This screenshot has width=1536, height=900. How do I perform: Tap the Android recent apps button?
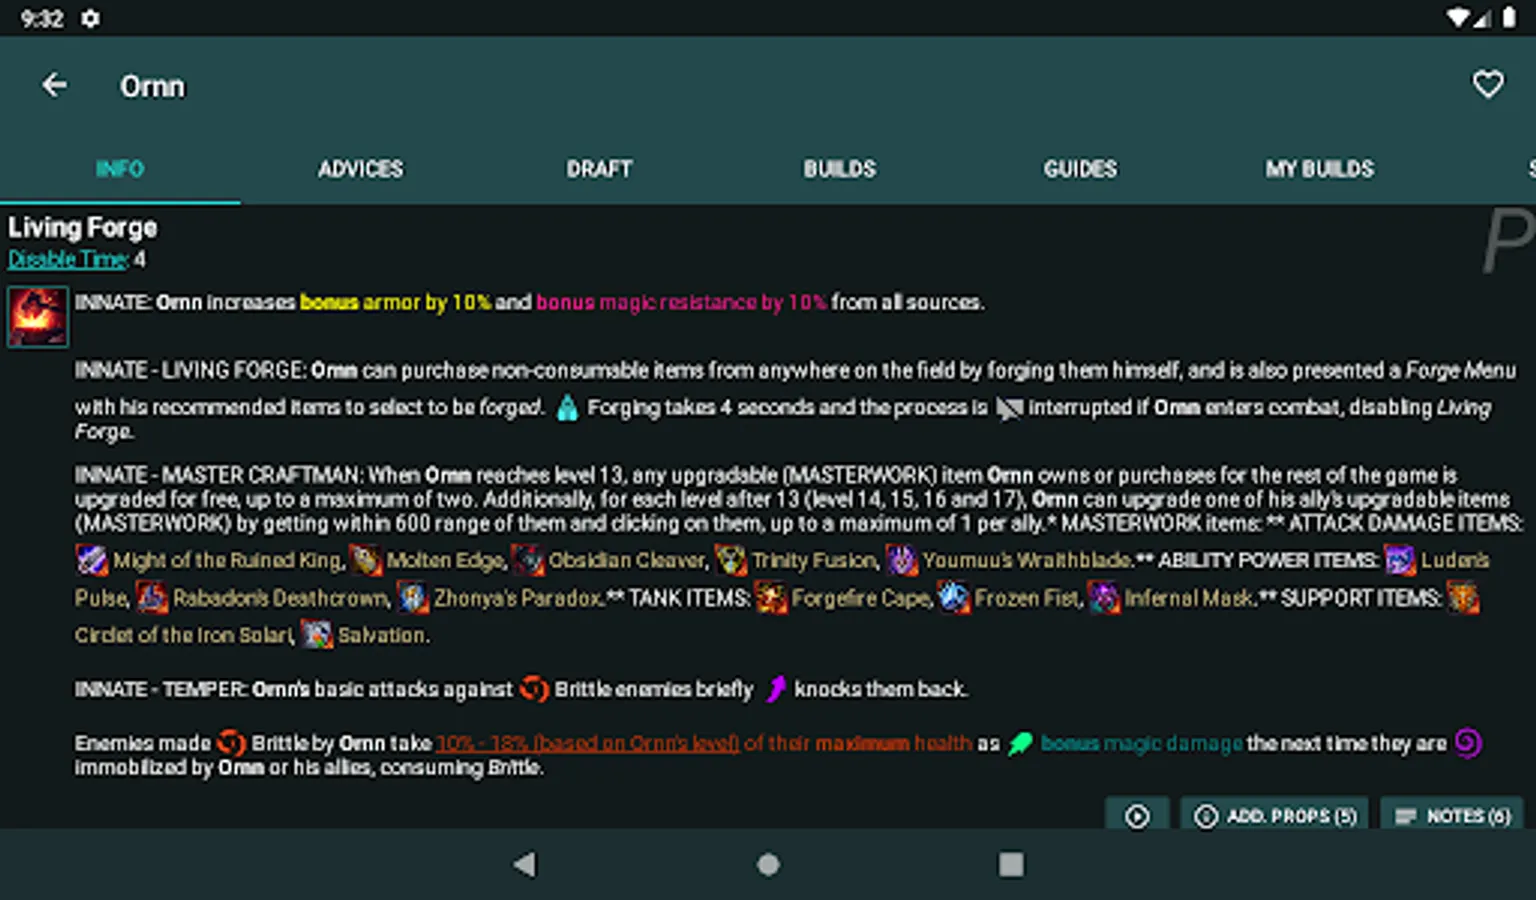1011,864
